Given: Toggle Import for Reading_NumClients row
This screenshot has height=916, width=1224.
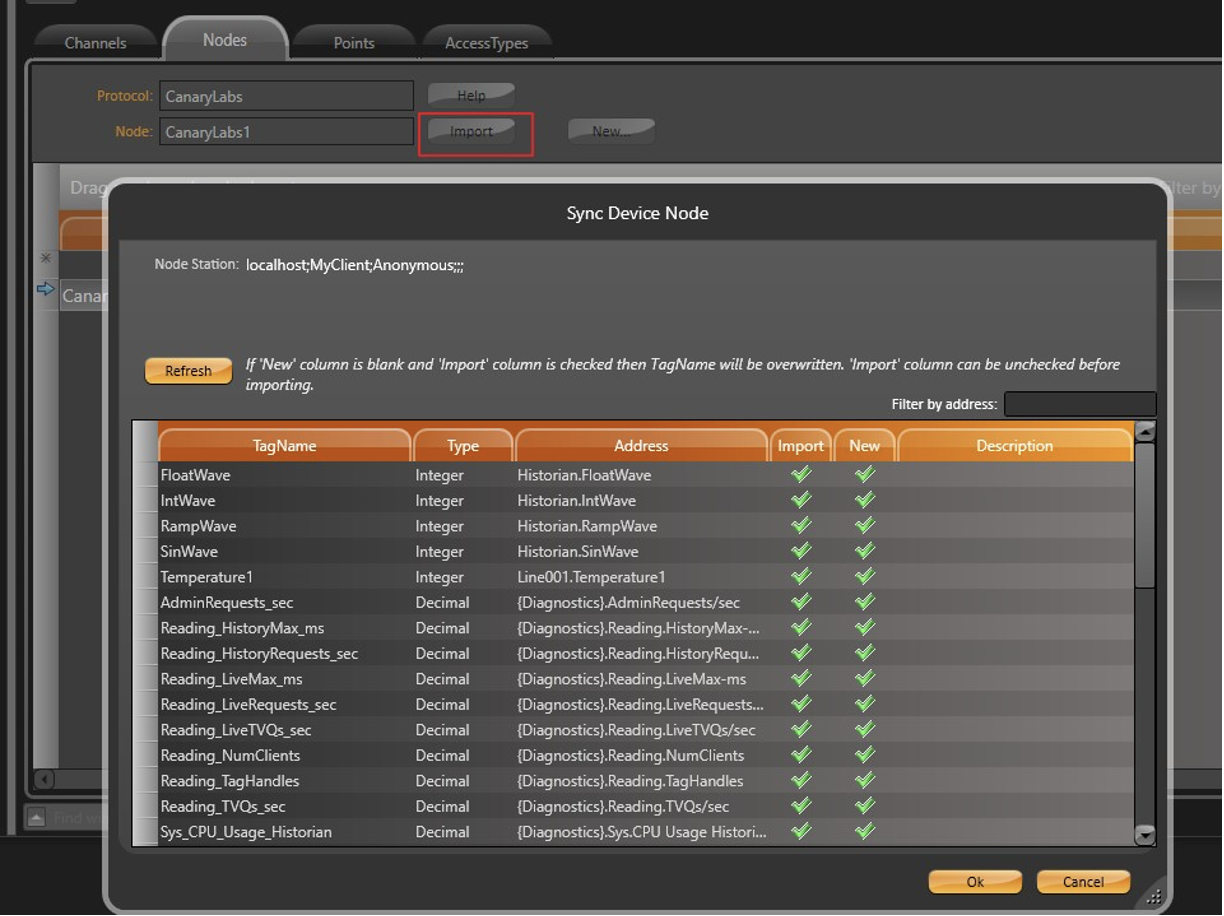Looking at the screenshot, I should point(801,755).
